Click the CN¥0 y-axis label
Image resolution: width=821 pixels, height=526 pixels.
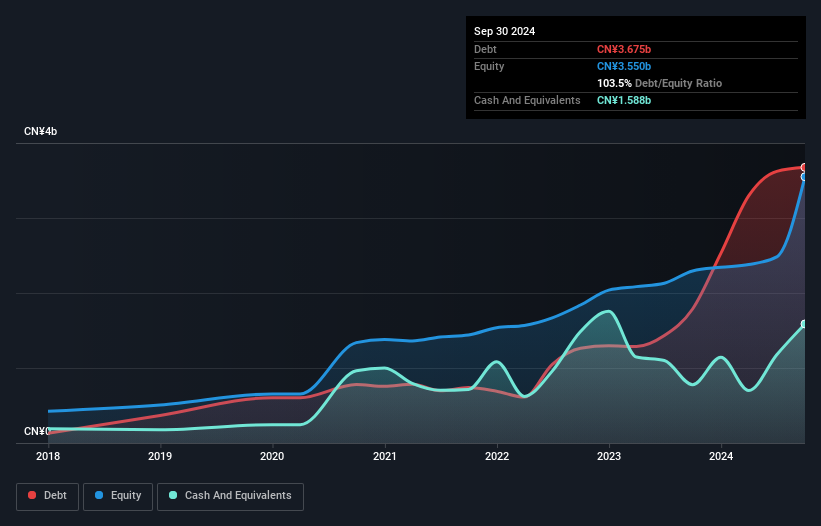pyautogui.click(x=37, y=431)
